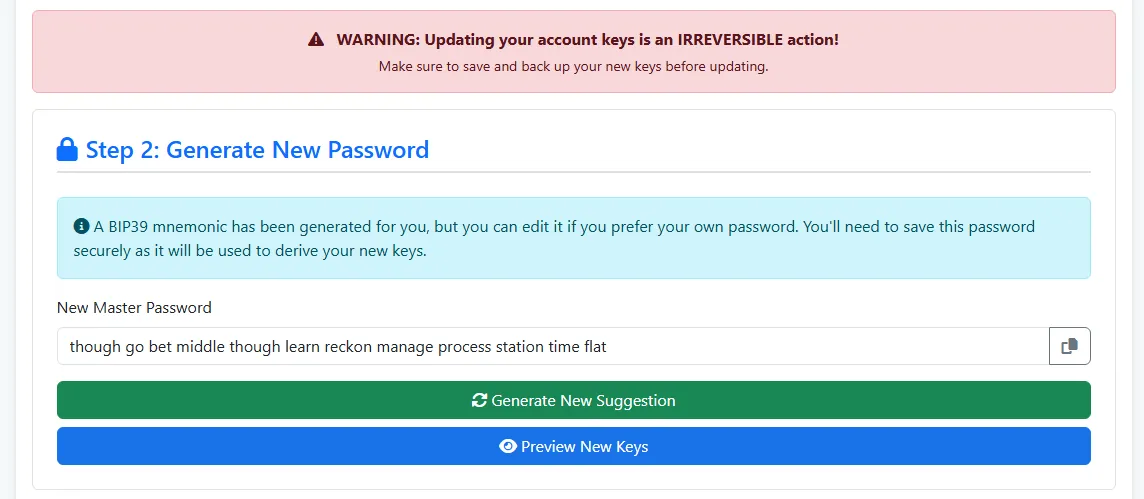Copy the master password with clipboard icon
The image size is (1144, 499).
[x=1070, y=346]
